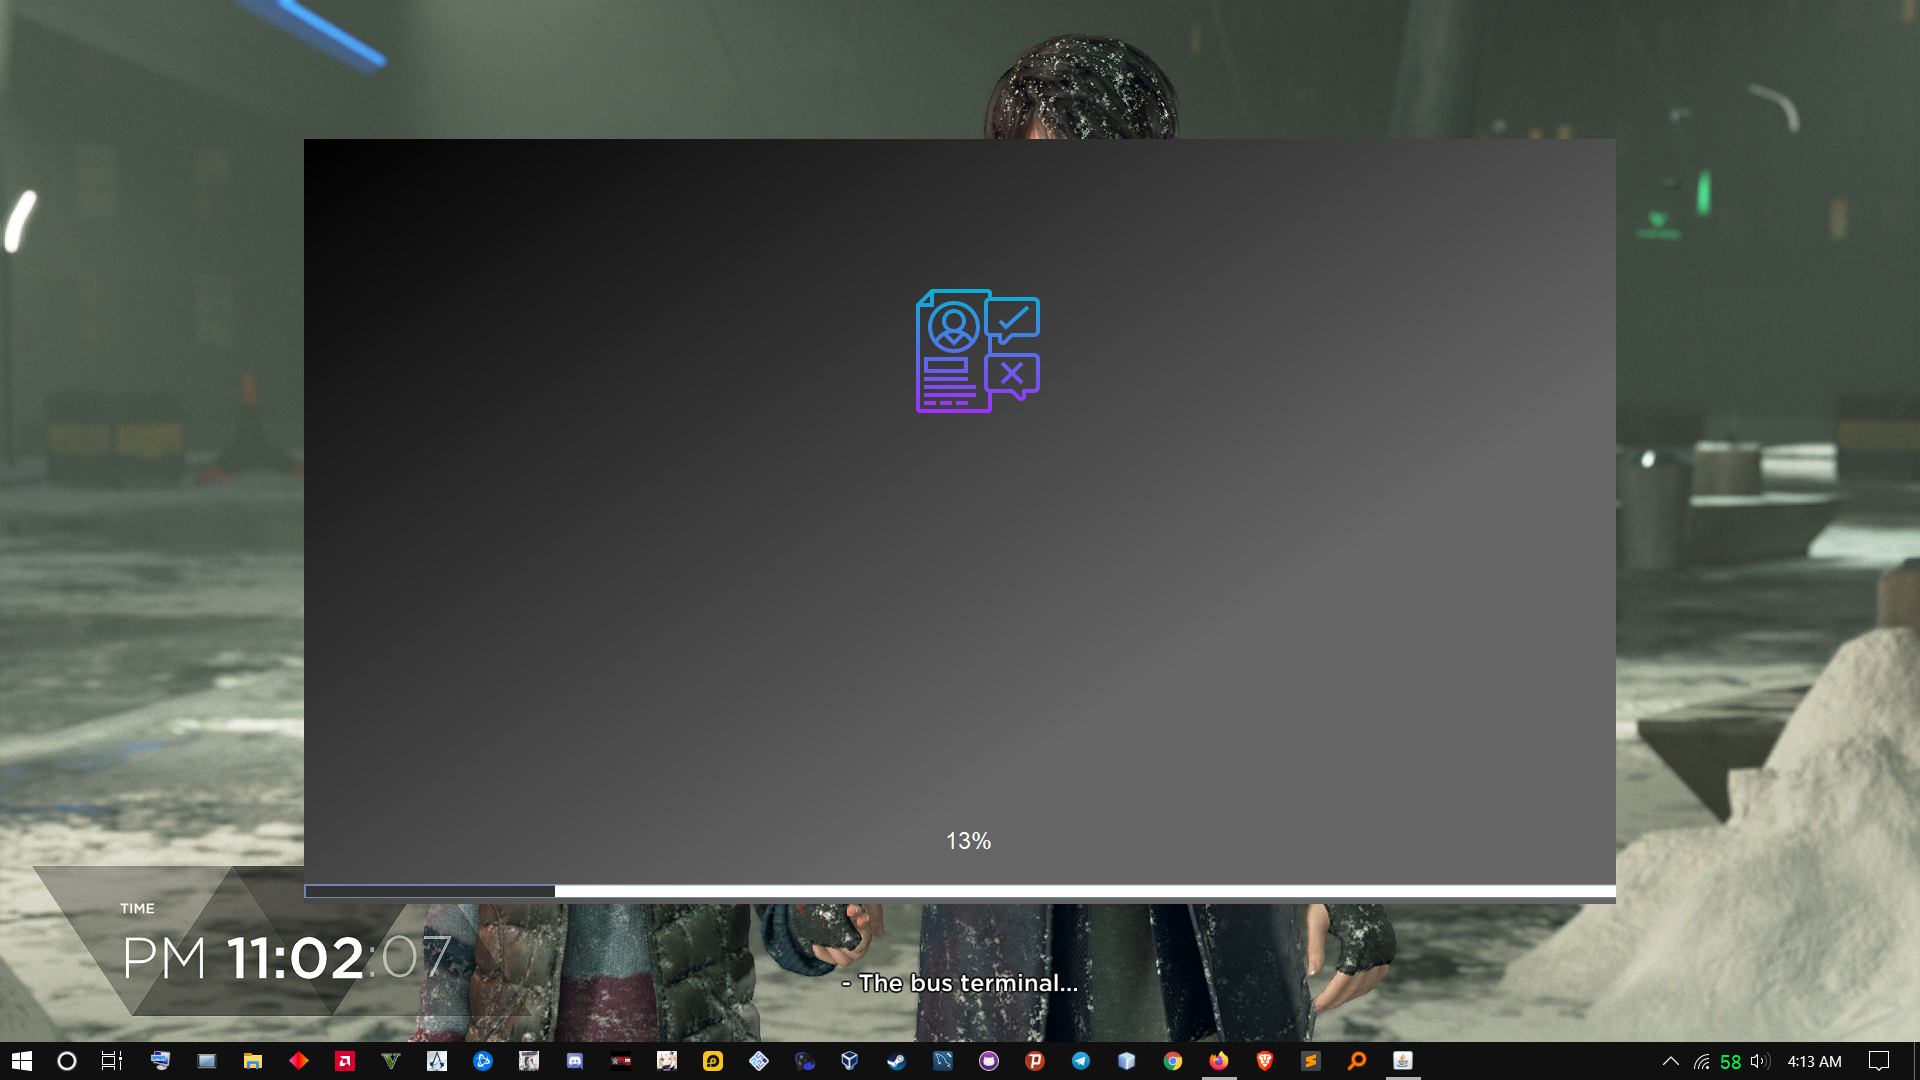Open Cortana search circle
1920x1080 pixels.
tap(67, 1061)
